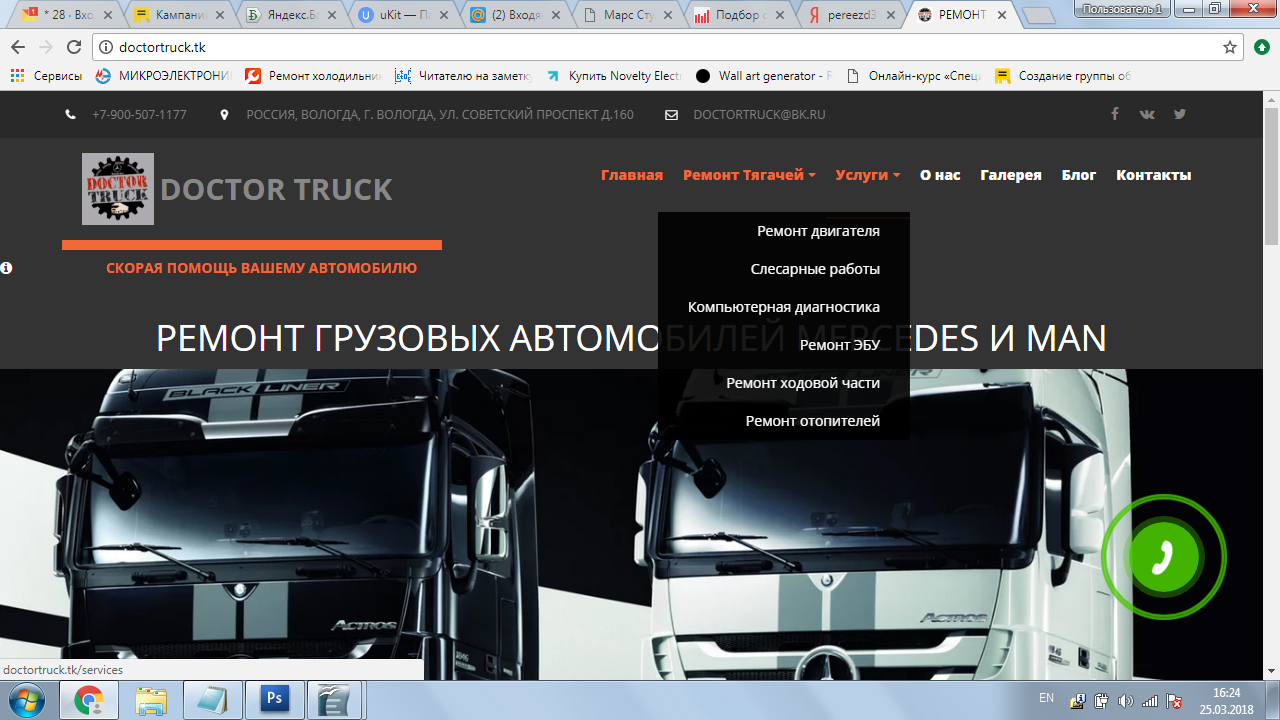1280x720 pixels.
Task: Open the Создание группы bookmark
Action: pyautogui.click(x=1064, y=76)
